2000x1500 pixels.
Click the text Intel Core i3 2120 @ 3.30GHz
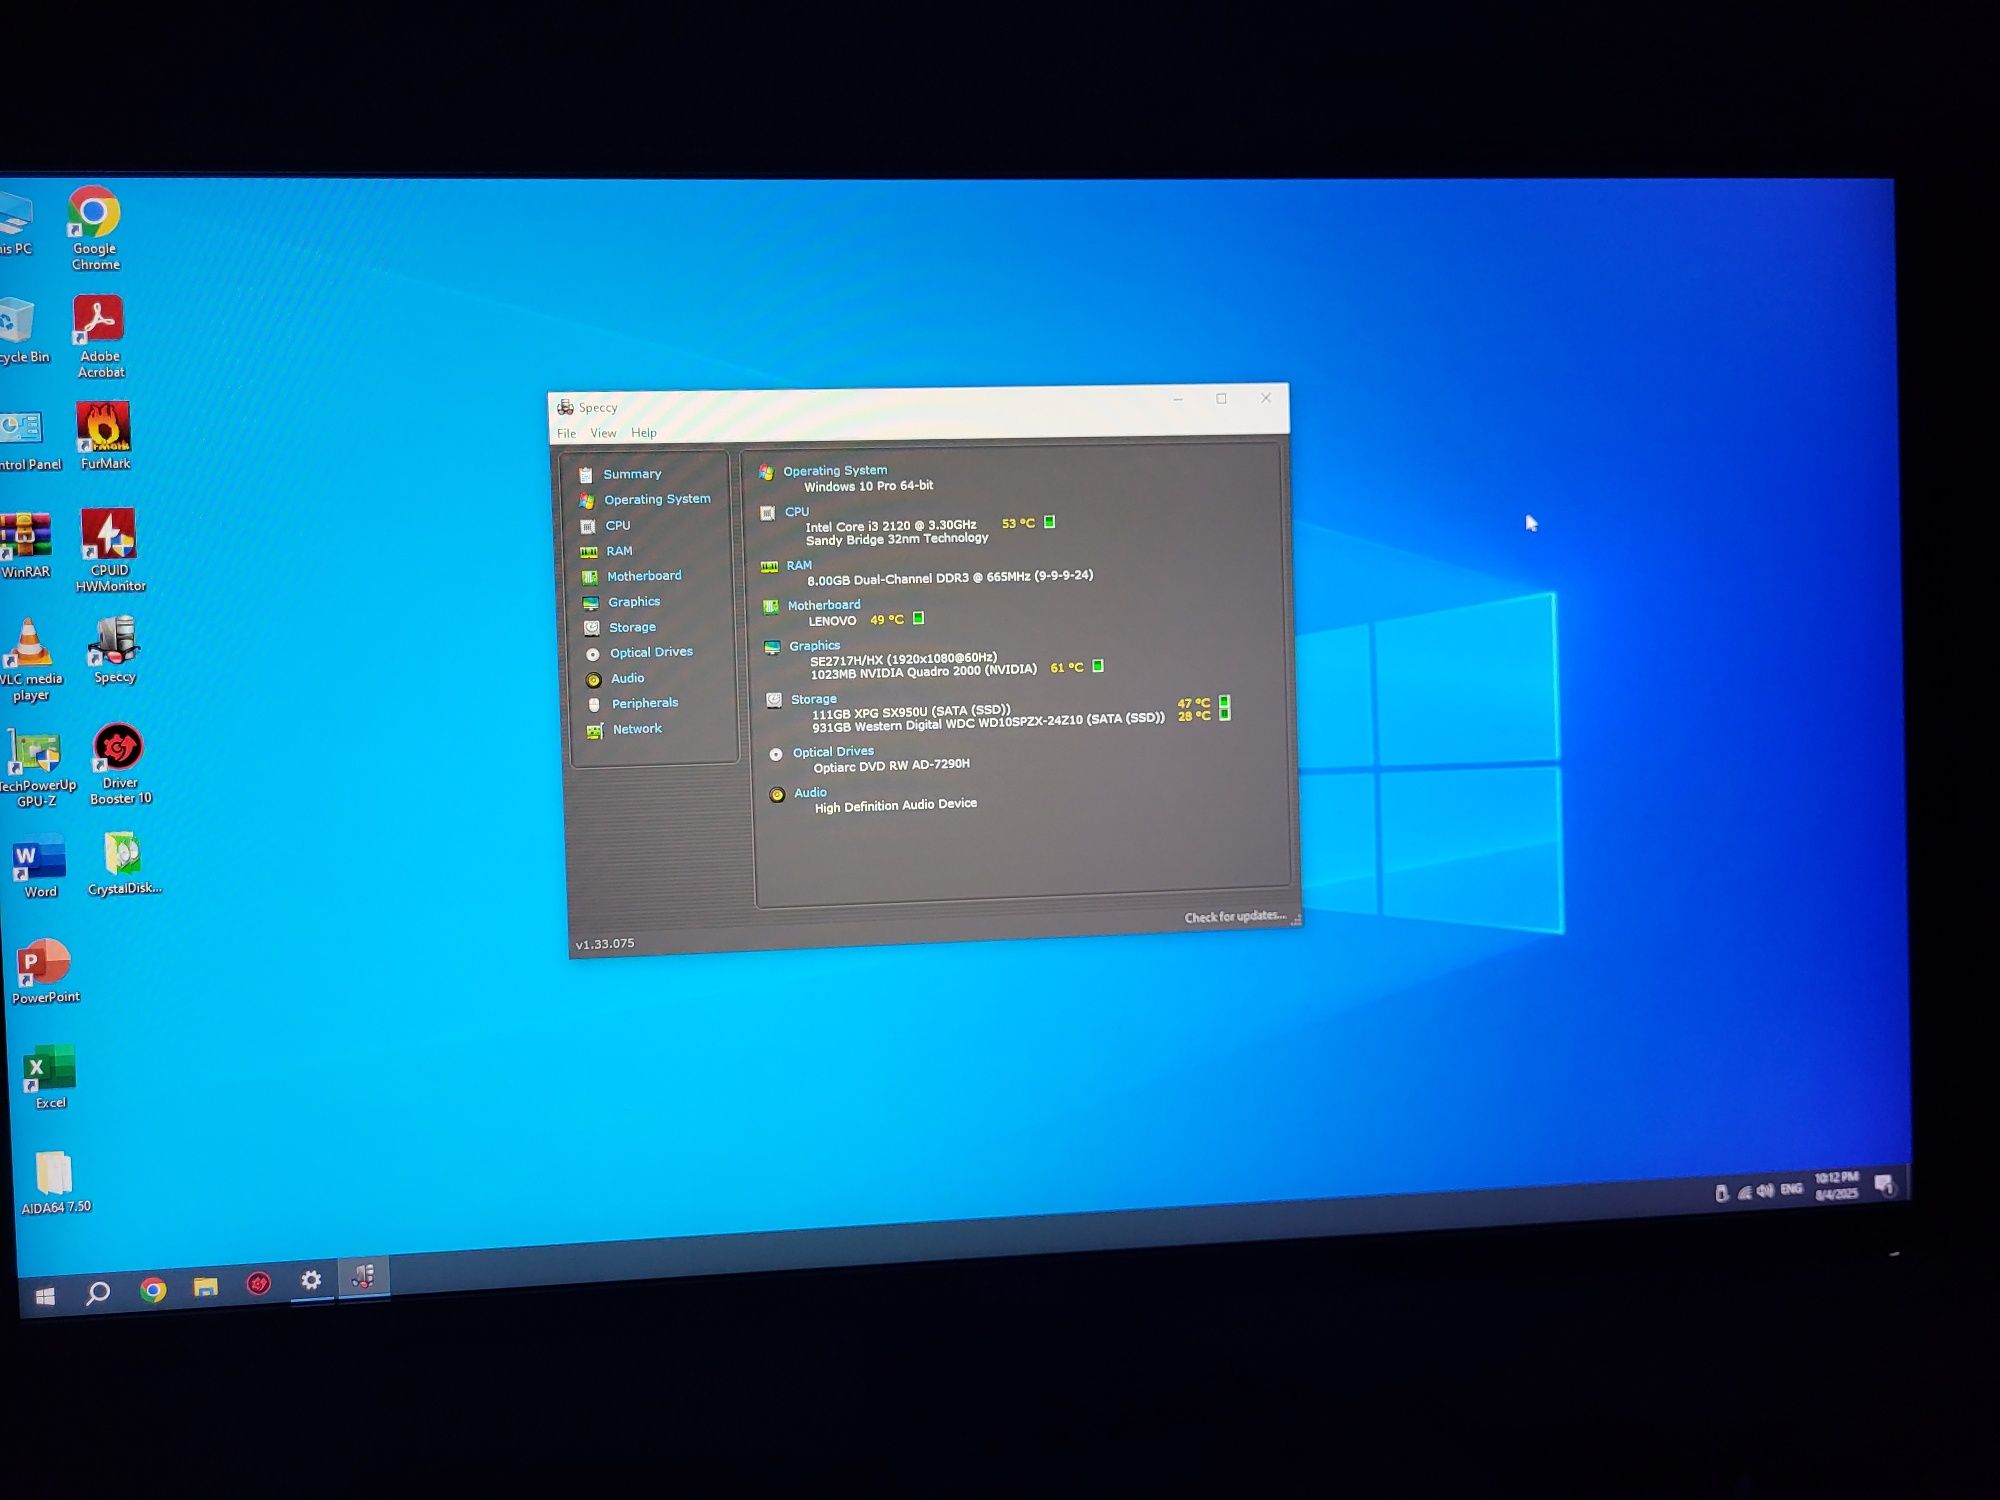[891, 525]
